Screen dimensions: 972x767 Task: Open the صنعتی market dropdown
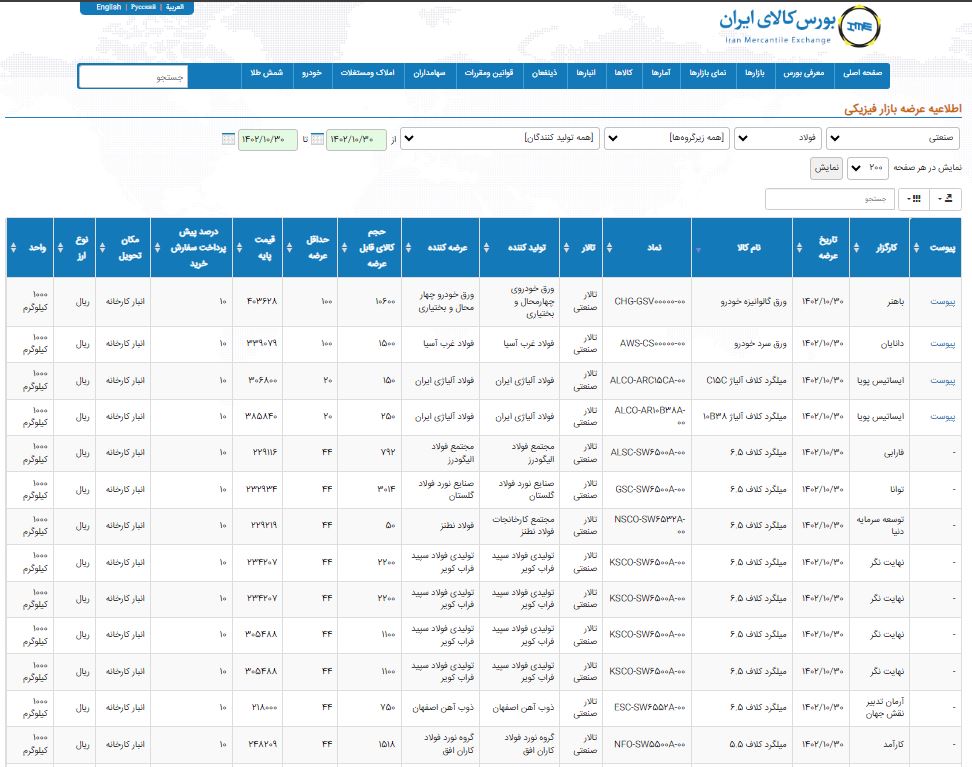tap(893, 138)
